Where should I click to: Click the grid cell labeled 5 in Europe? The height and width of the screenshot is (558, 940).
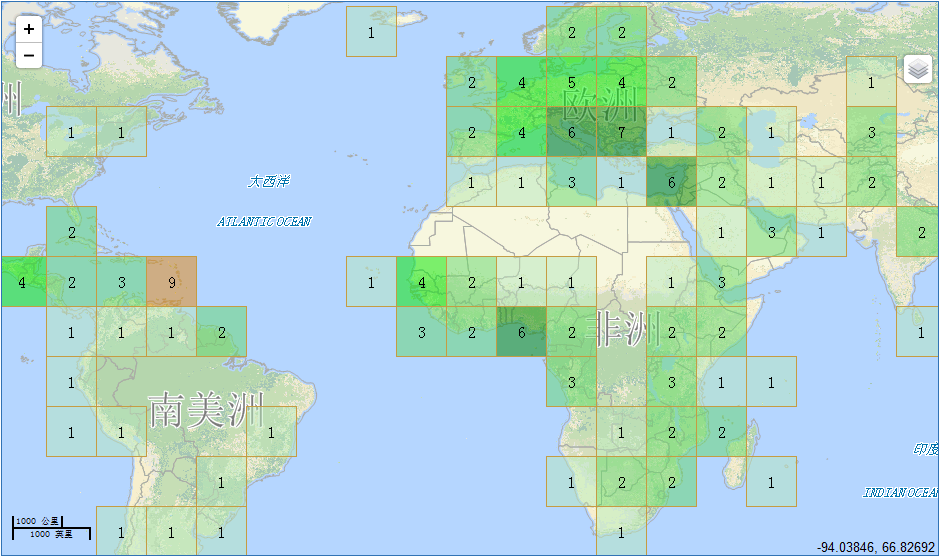pyautogui.click(x=571, y=82)
